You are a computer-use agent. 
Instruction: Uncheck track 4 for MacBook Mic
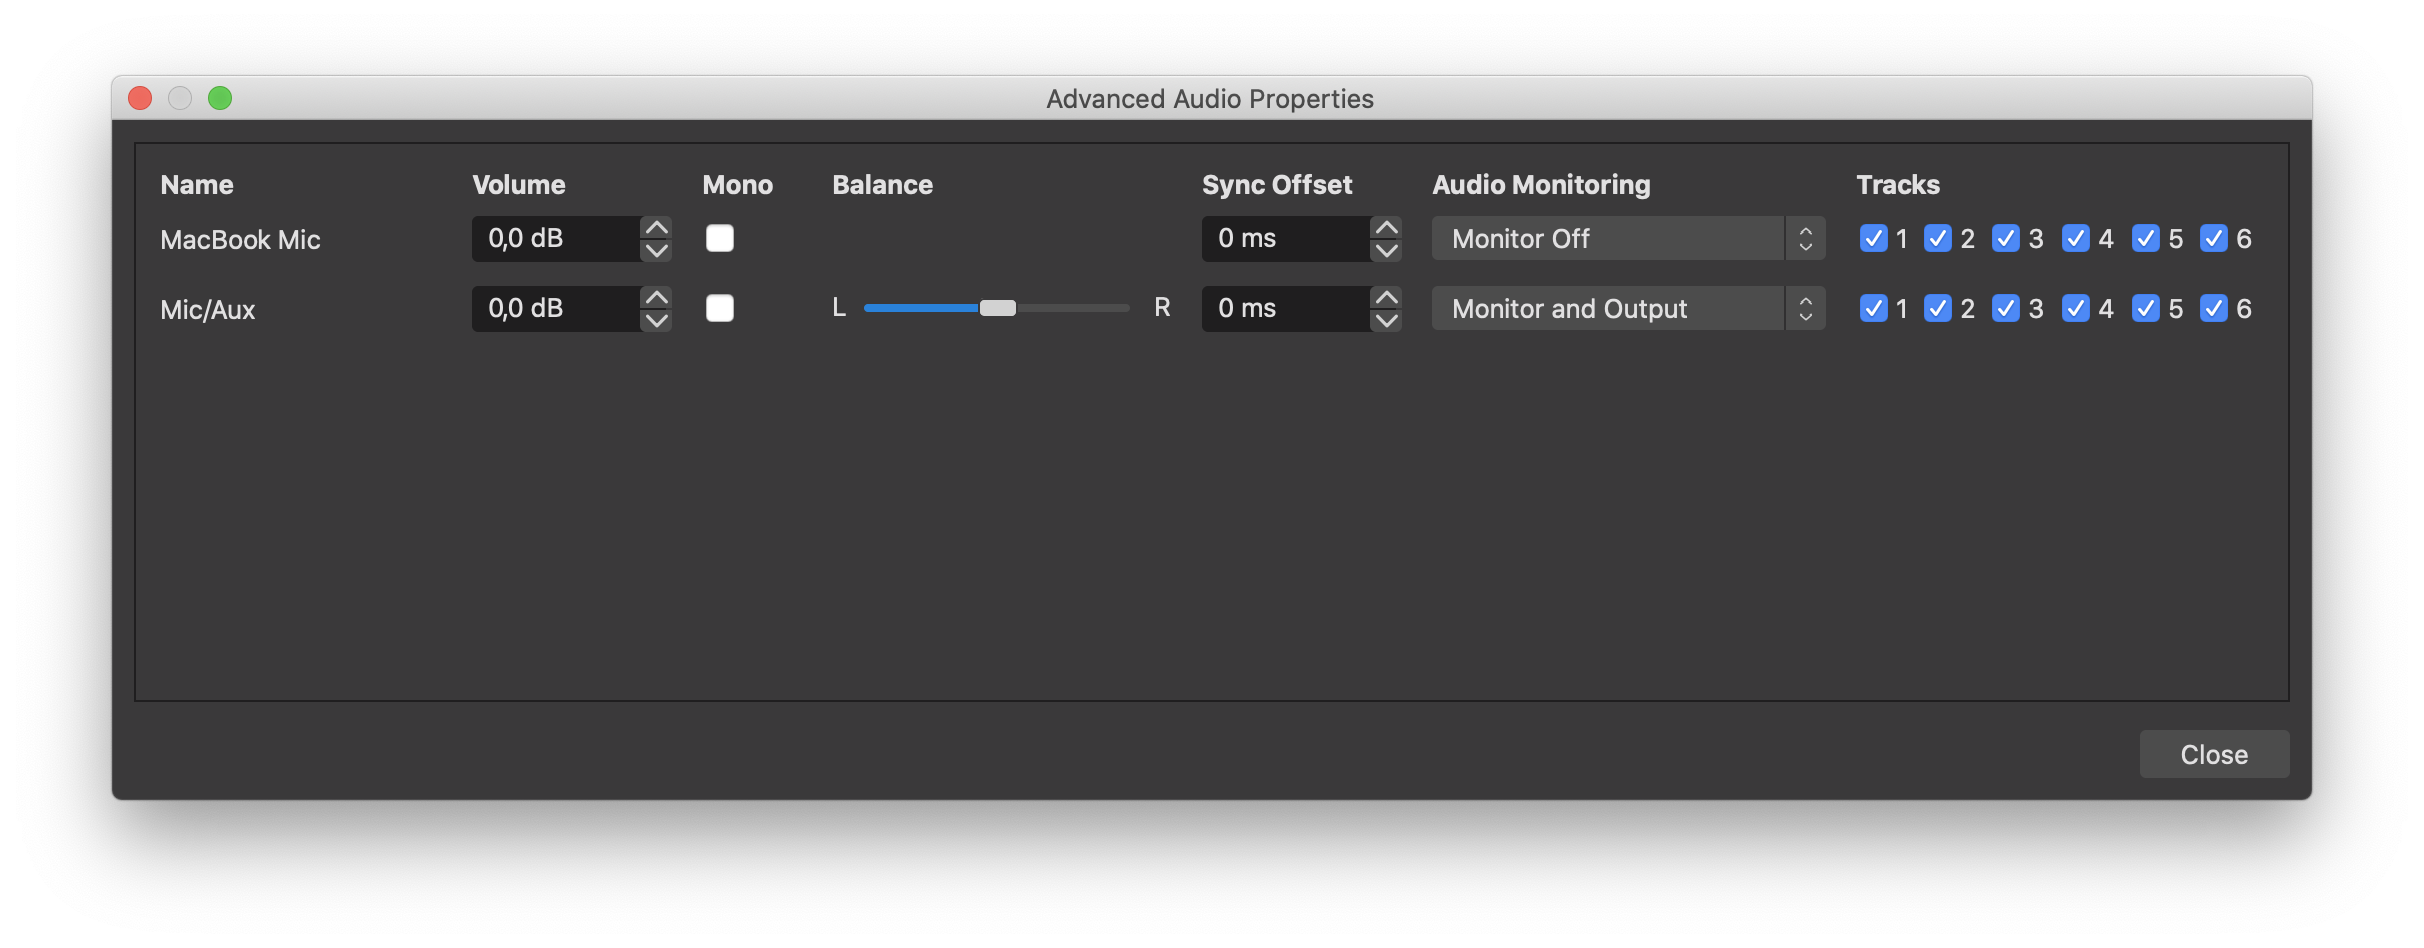[2076, 238]
